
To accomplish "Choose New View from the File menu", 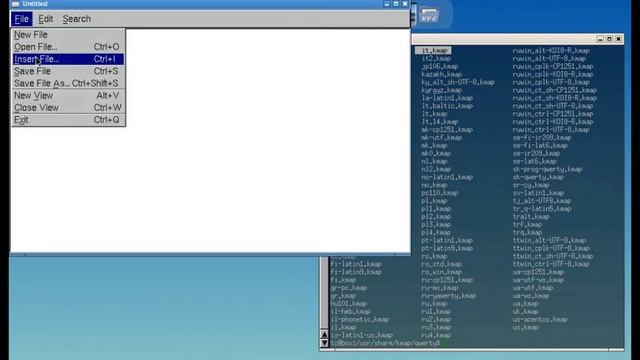I will pyautogui.click(x=68, y=96).
